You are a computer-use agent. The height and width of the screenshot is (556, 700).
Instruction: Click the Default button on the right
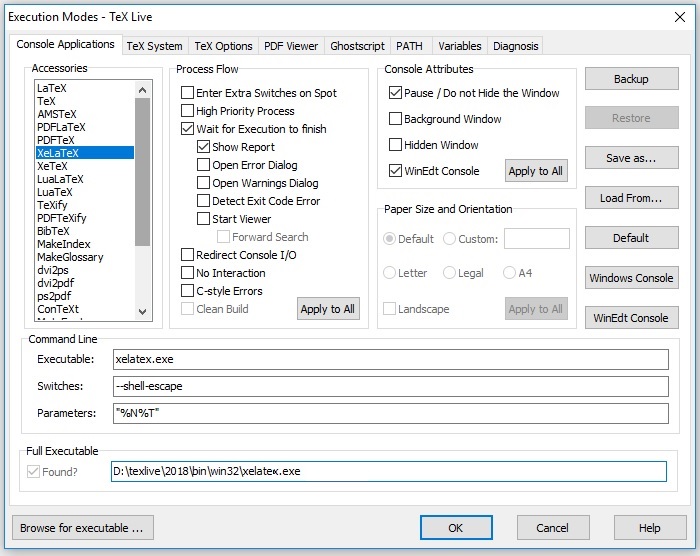pyautogui.click(x=632, y=238)
